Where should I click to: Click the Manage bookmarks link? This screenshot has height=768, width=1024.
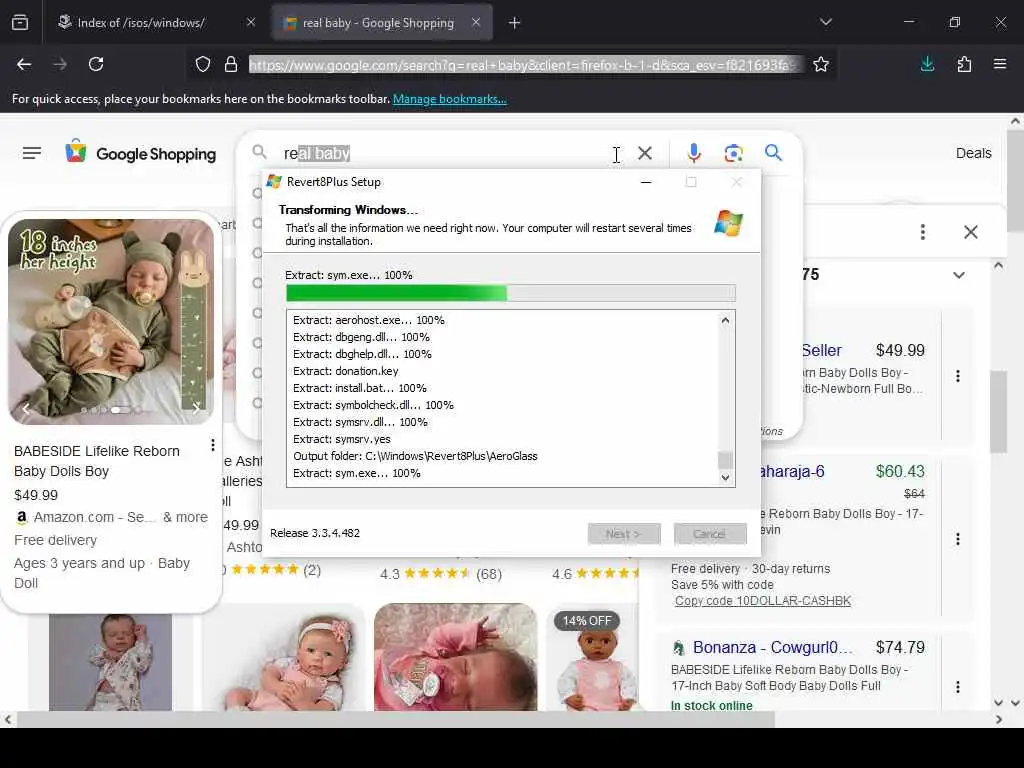pyautogui.click(x=449, y=99)
